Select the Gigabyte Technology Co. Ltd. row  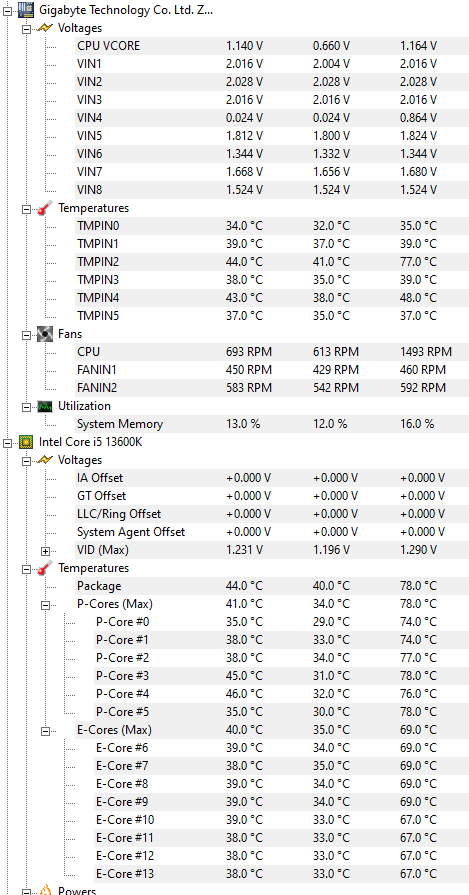click(x=127, y=10)
